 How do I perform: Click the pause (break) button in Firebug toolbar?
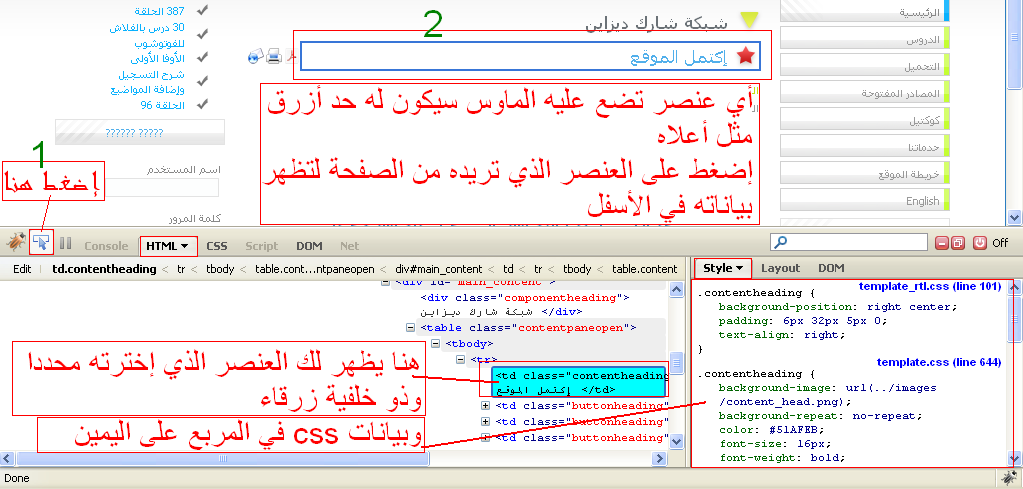[65, 244]
